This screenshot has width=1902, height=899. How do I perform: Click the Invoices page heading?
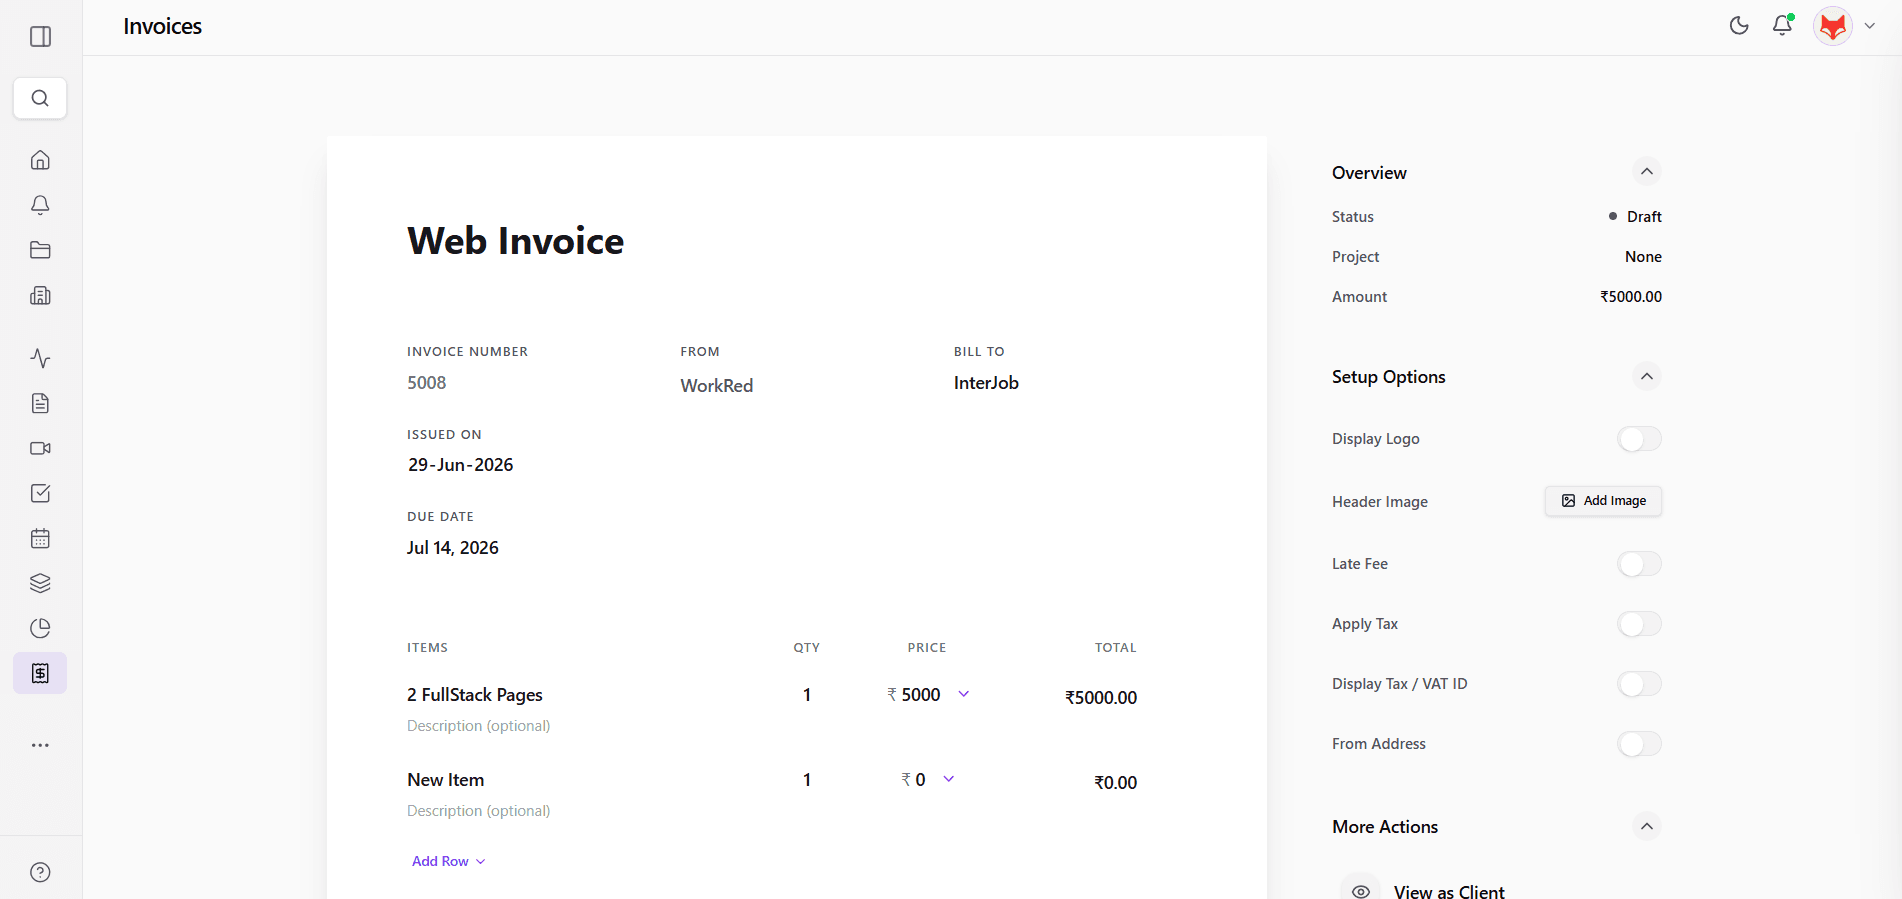click(163, 27)
